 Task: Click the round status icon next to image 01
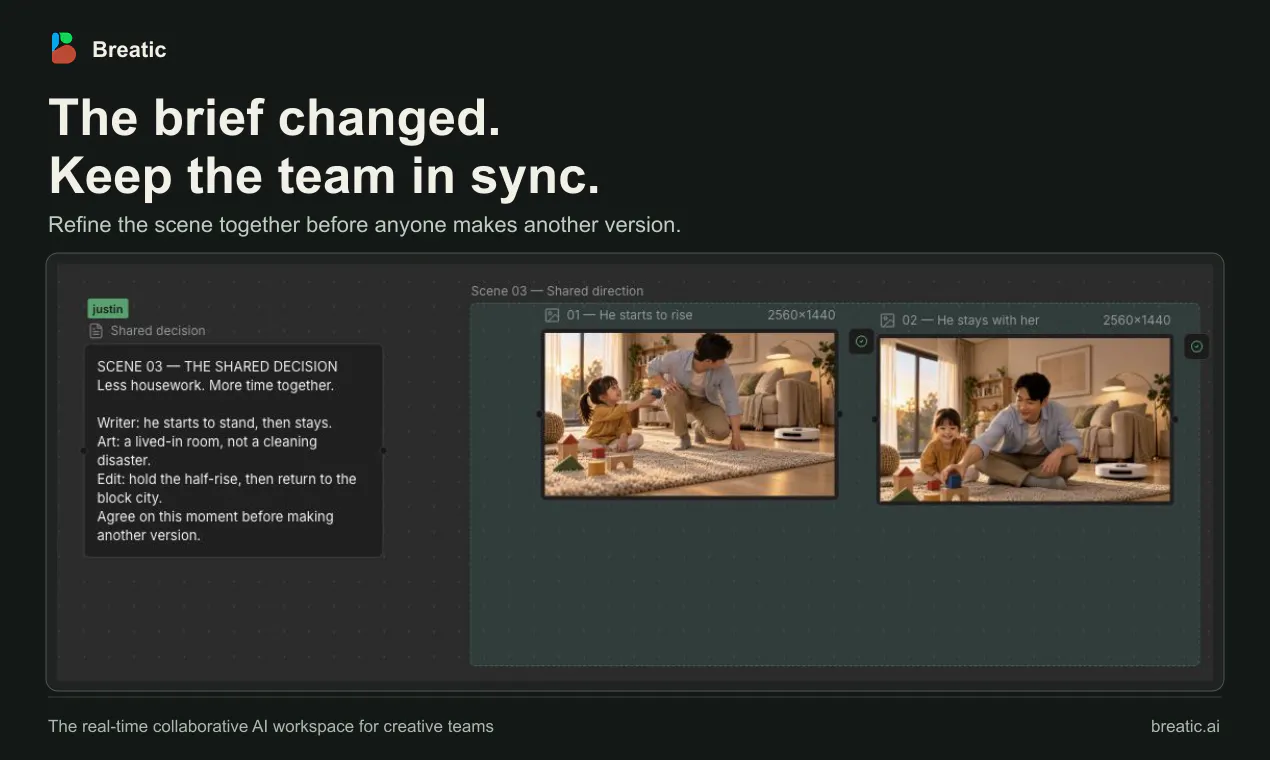(x=861, y=341)
